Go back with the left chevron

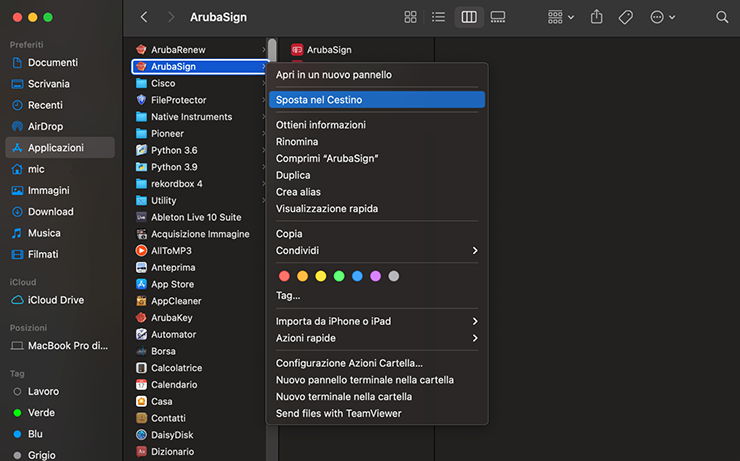(x=144, y=17)
